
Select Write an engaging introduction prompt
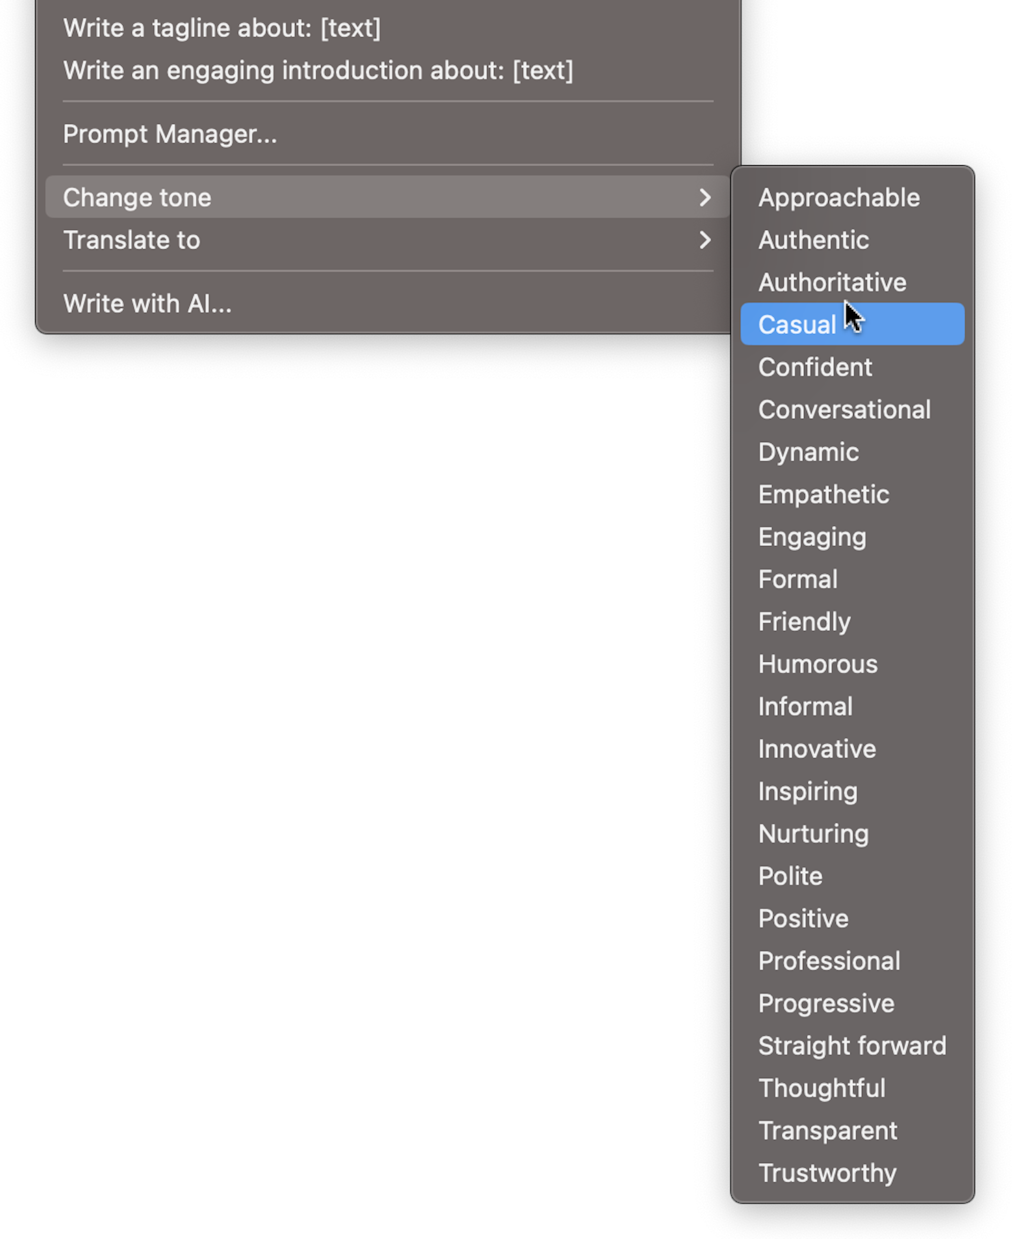387,70
